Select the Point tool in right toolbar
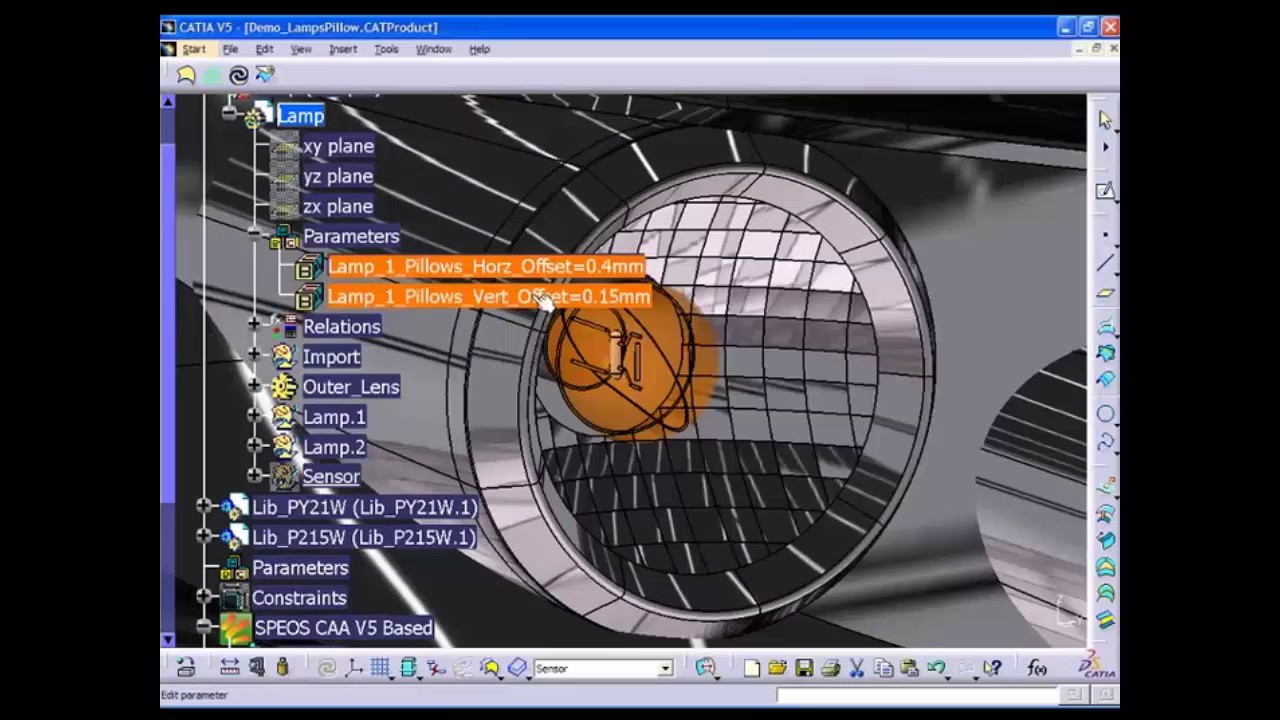Image resolution: width=1280 pixels, height=720 pixels. 1105,236
